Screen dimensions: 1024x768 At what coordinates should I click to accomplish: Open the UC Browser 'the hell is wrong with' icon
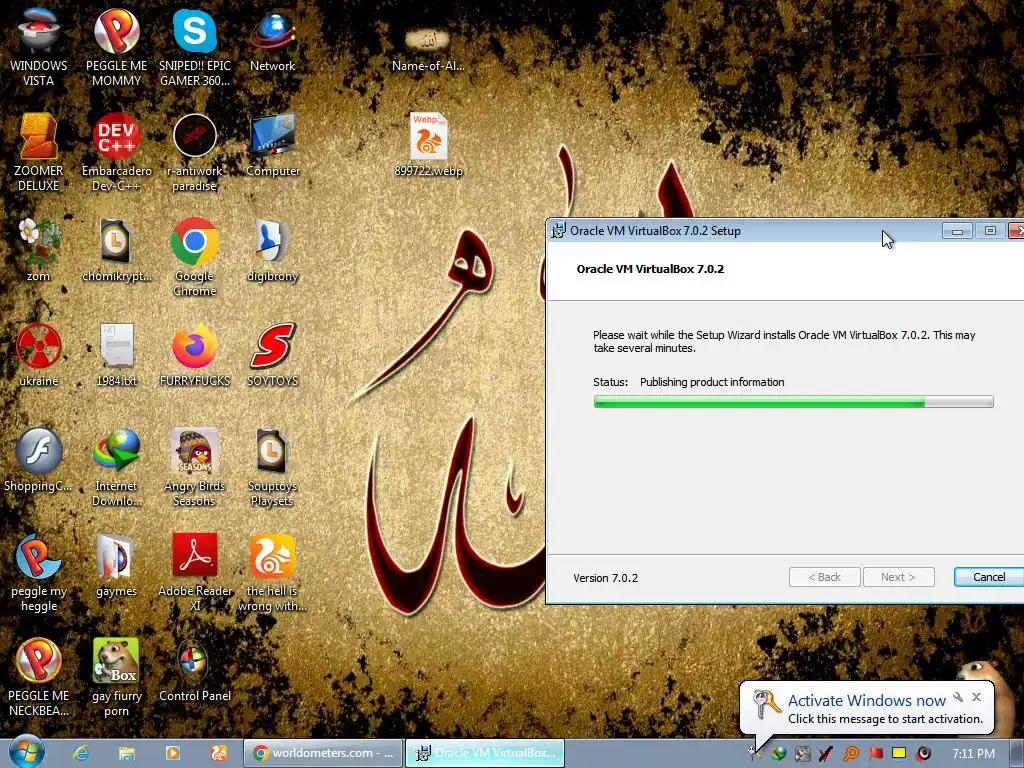pos(272,573)
